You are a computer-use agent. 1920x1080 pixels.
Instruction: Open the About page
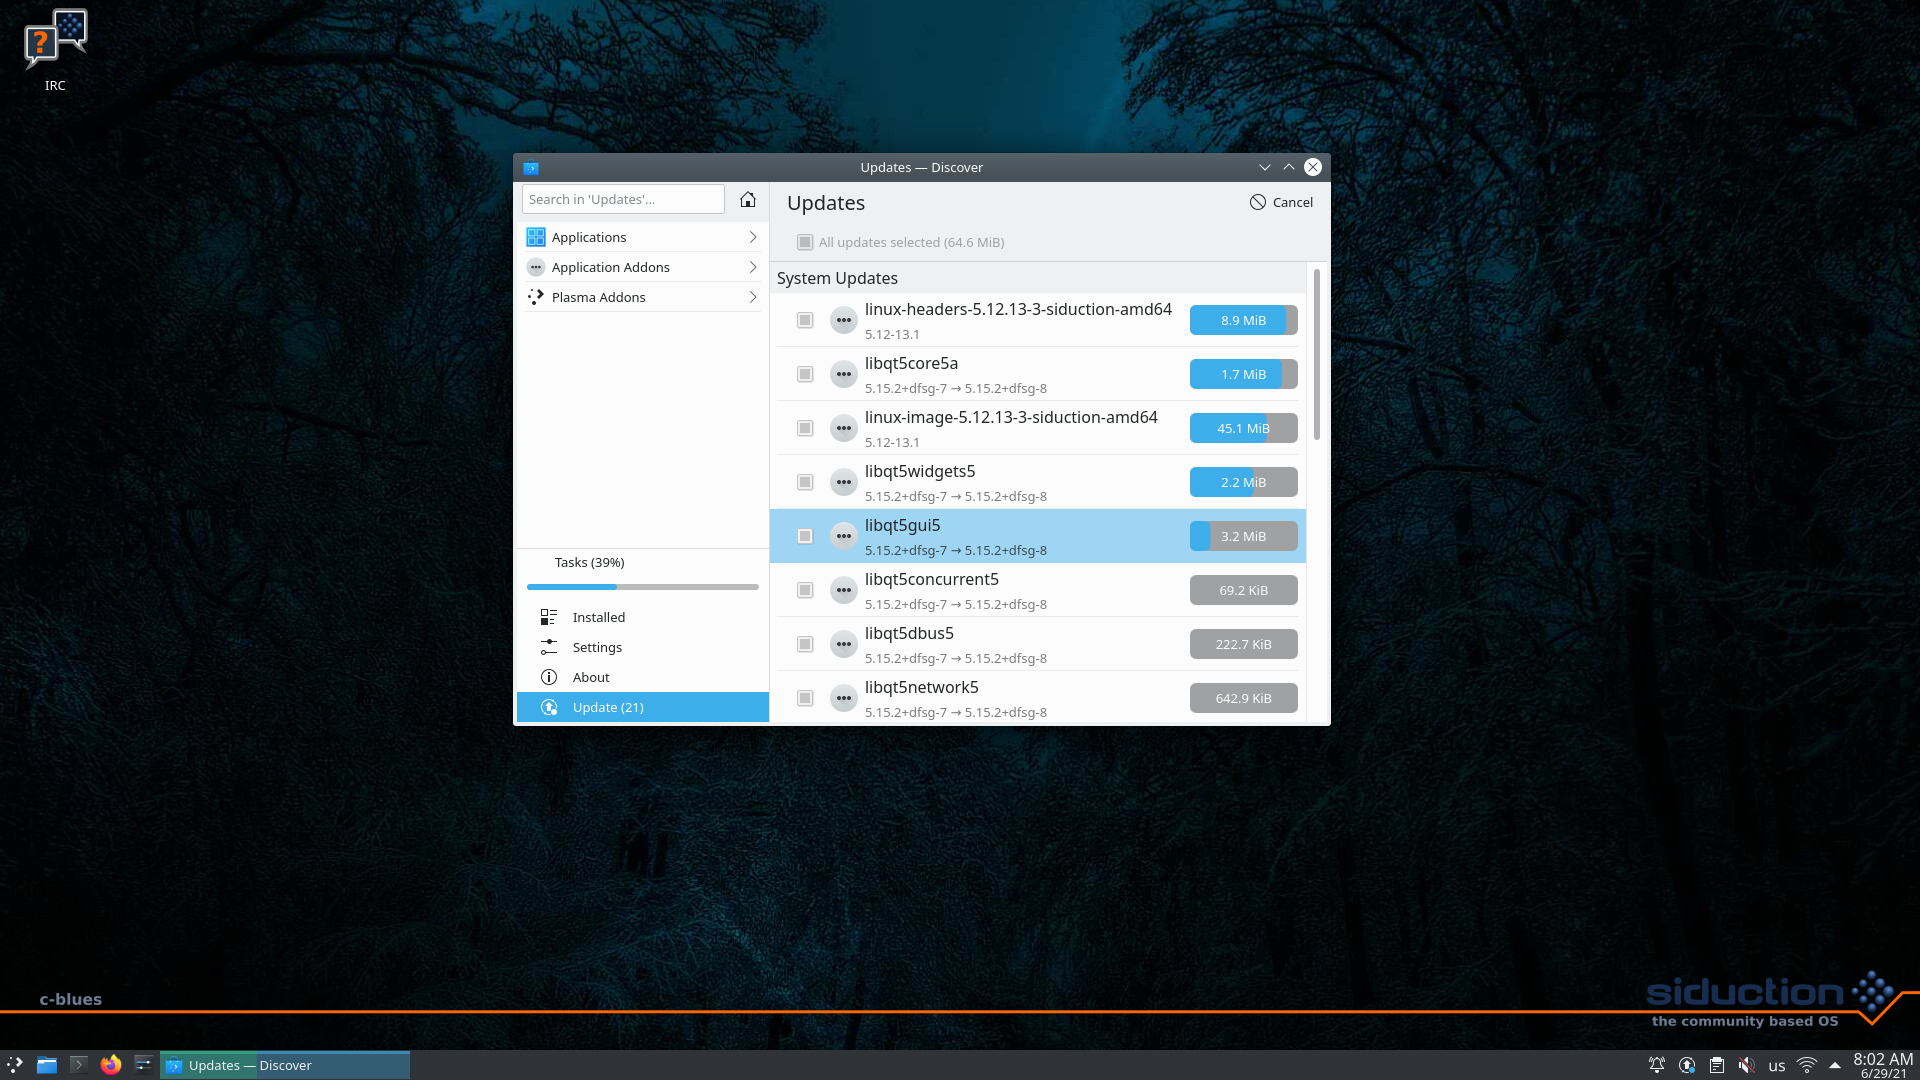pyautogui.click(x=642, y=677)
